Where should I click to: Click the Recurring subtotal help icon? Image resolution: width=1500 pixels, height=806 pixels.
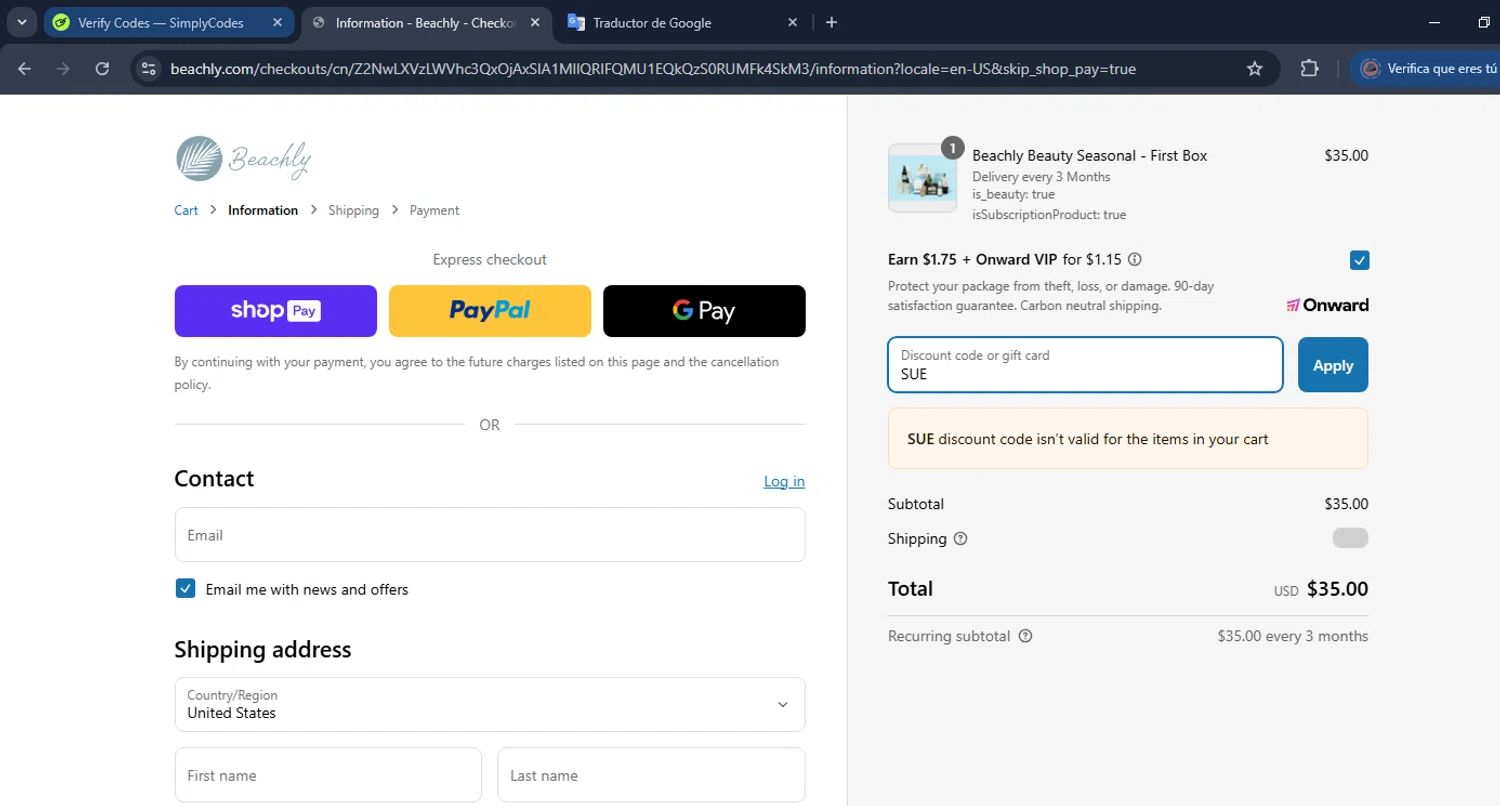(1025, 636)
